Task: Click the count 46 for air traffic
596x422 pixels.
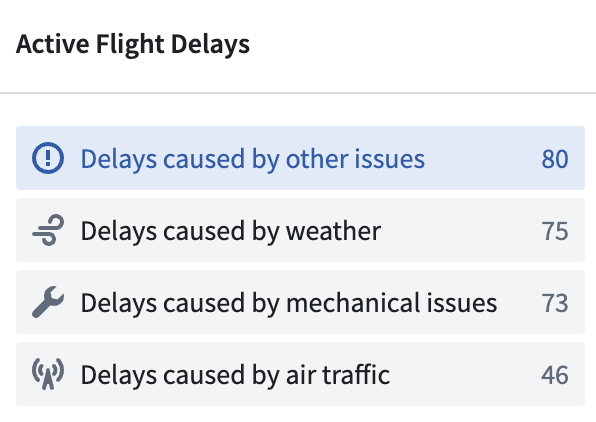Action: [555, 375]
